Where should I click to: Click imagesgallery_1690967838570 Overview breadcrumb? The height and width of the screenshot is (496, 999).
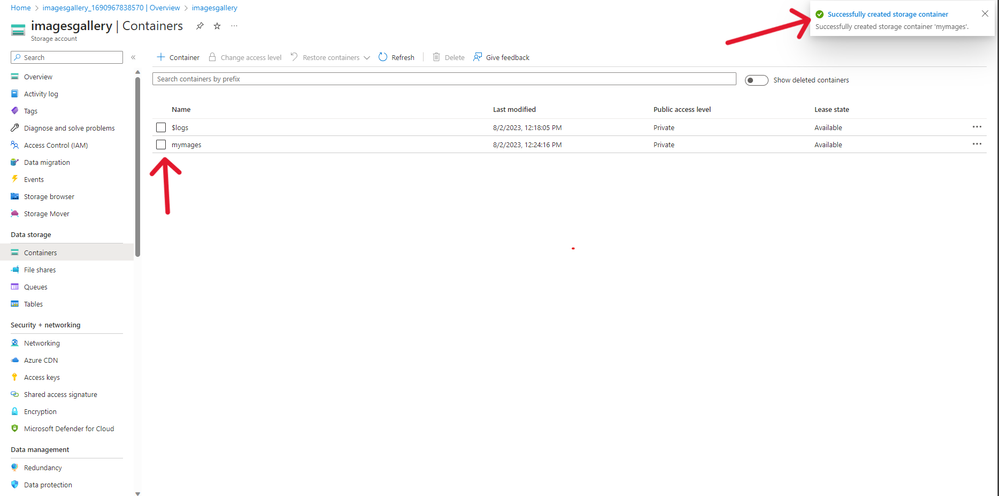point(111,8)
